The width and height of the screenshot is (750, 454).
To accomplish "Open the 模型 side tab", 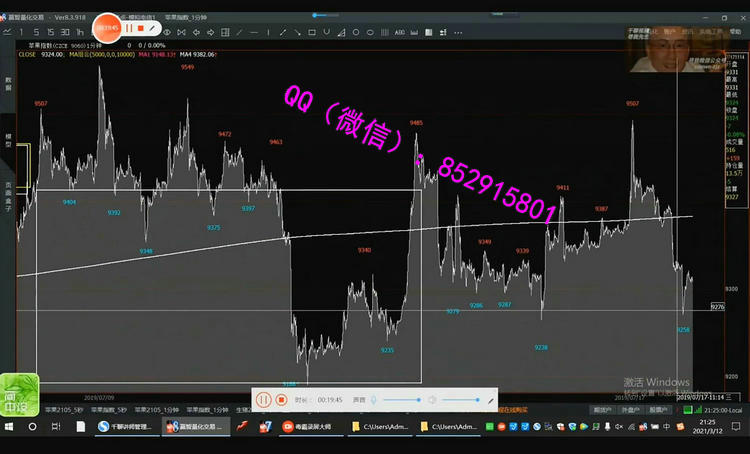I will point(8,143).
